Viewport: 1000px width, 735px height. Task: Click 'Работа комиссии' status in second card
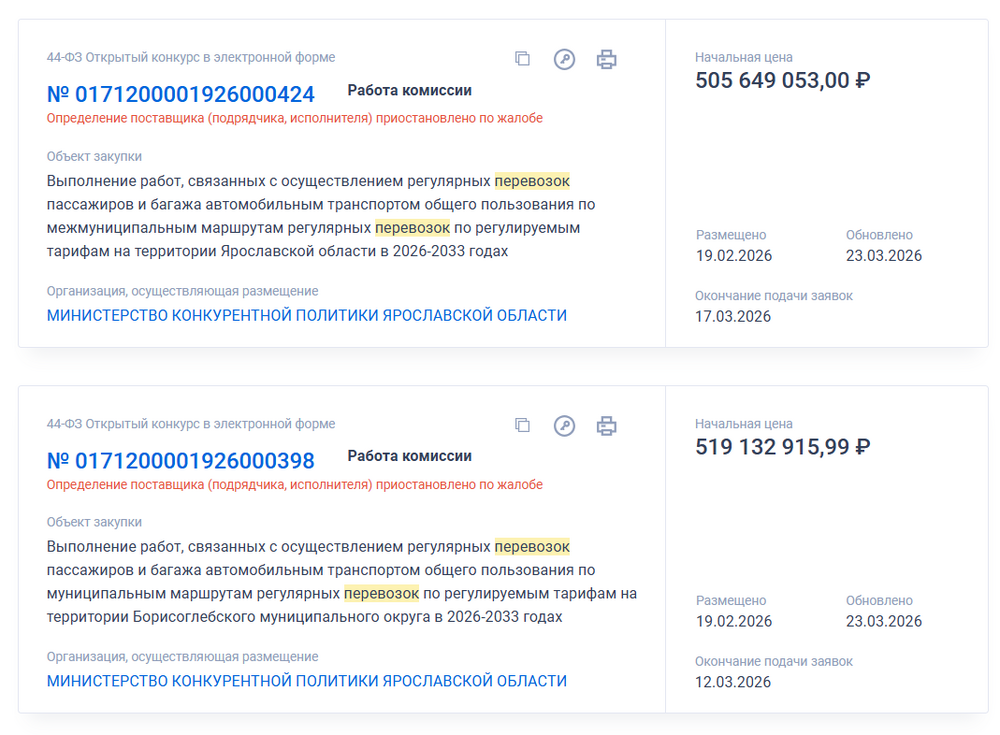[409, 456]
